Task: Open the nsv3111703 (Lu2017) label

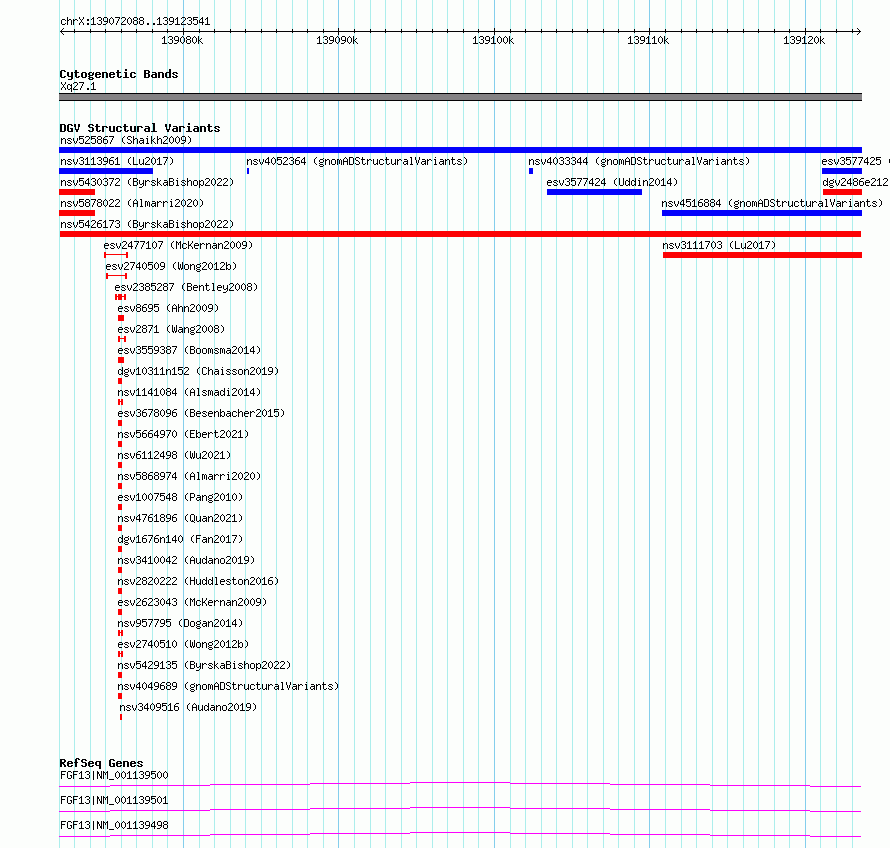Action: point(719,245)
